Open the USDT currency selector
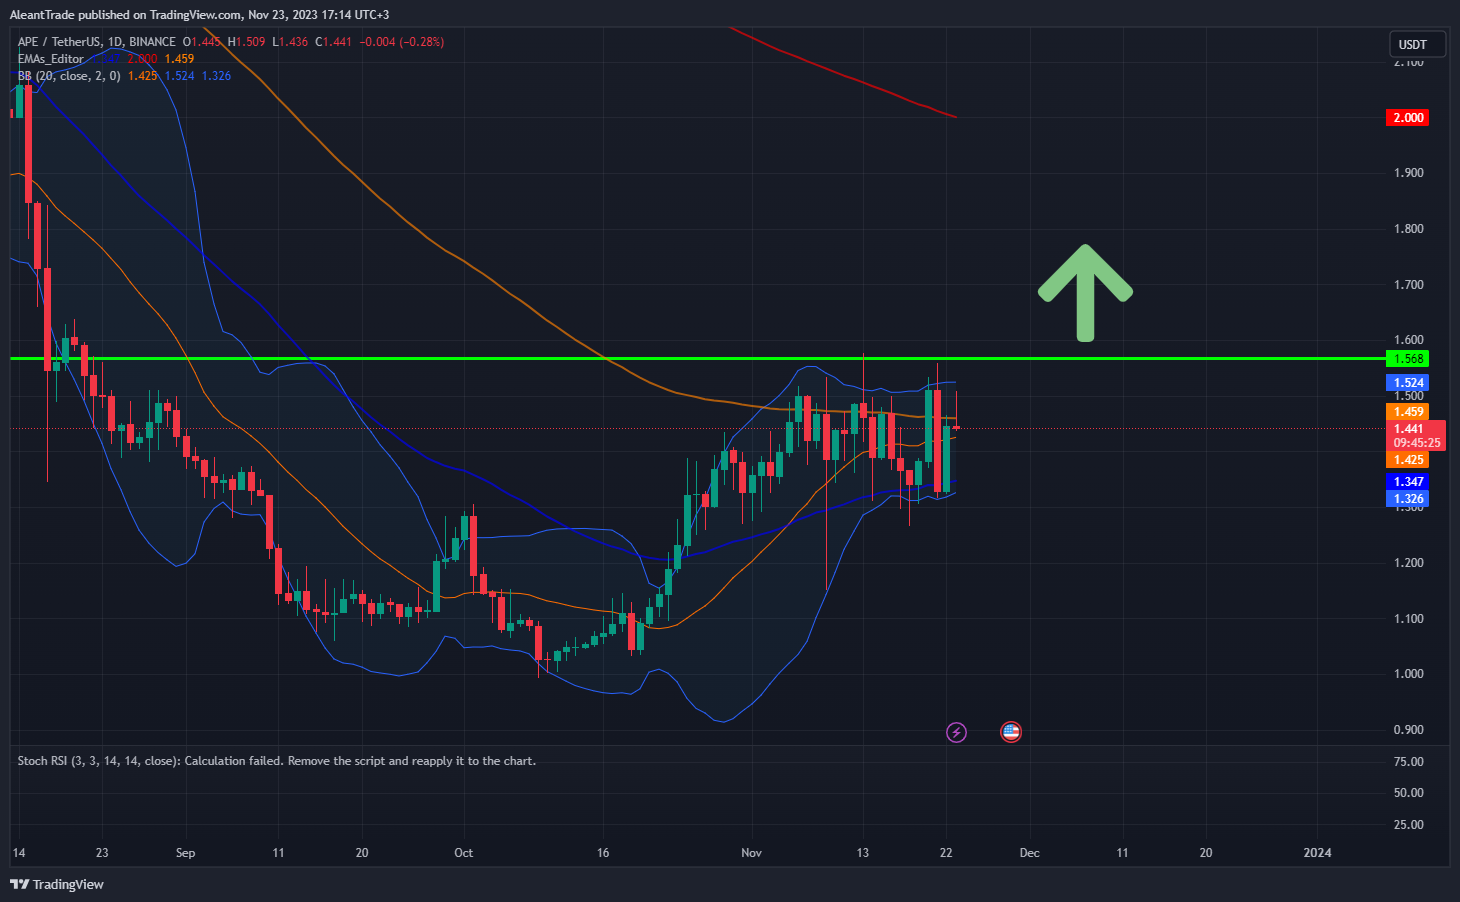Image resolution: width=1460 pixels, height=902 pixels. pos(1417,44)
